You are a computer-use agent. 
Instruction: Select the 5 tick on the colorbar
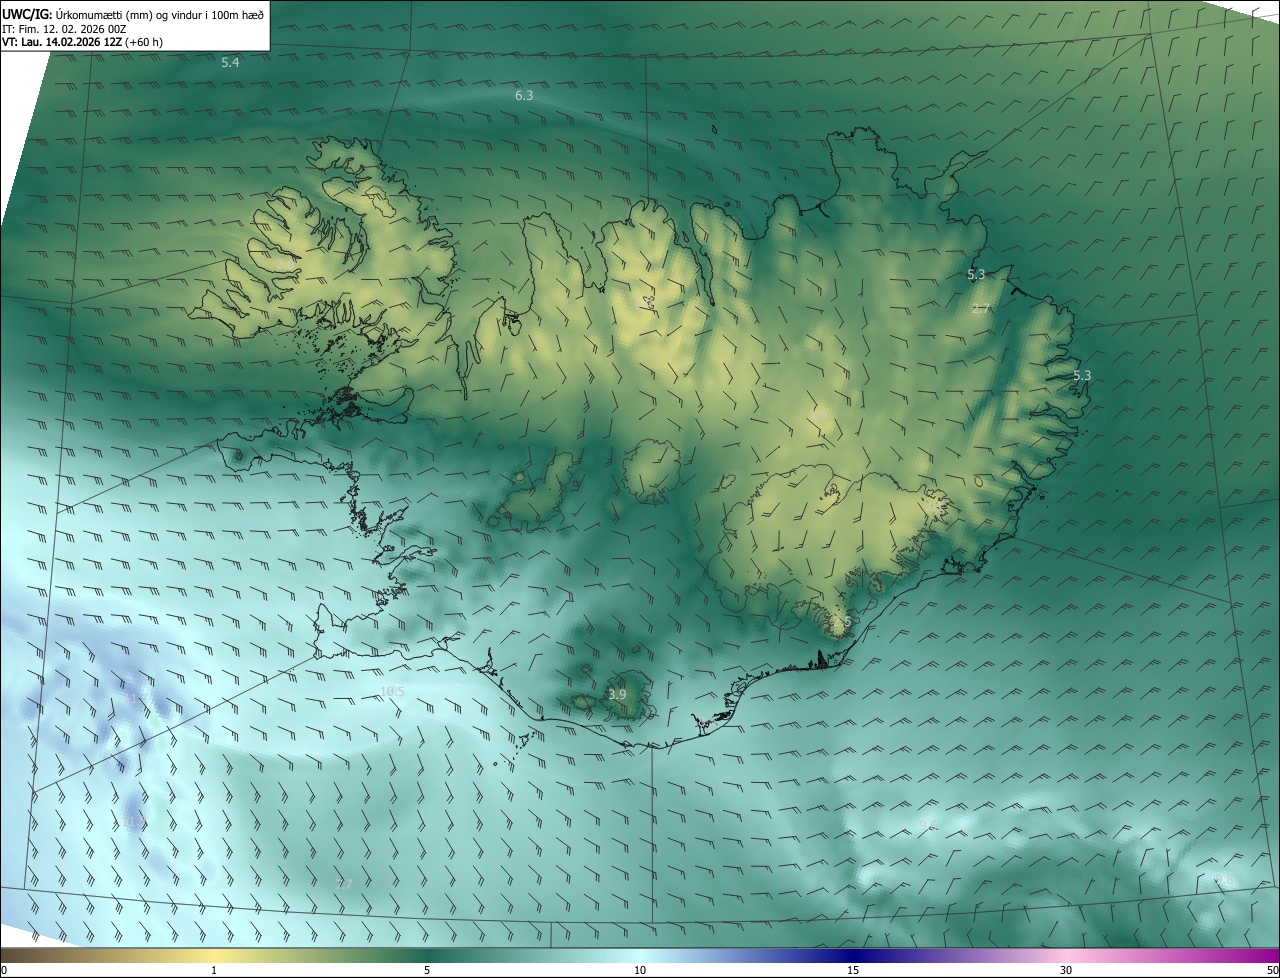click(427, 971)
